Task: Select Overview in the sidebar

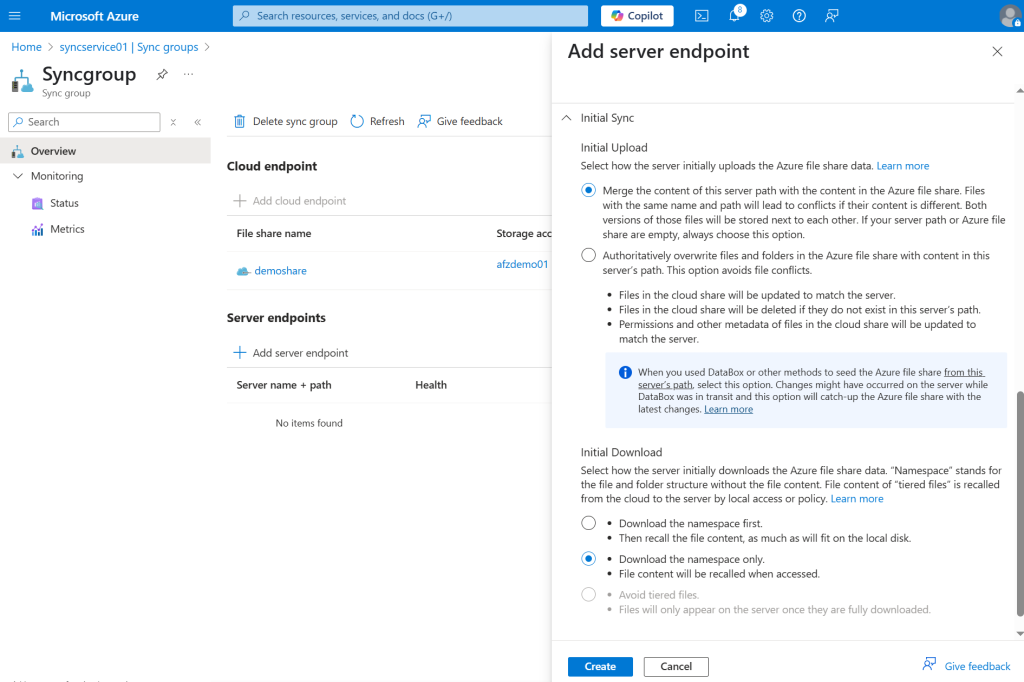Action: coord(105,151)
